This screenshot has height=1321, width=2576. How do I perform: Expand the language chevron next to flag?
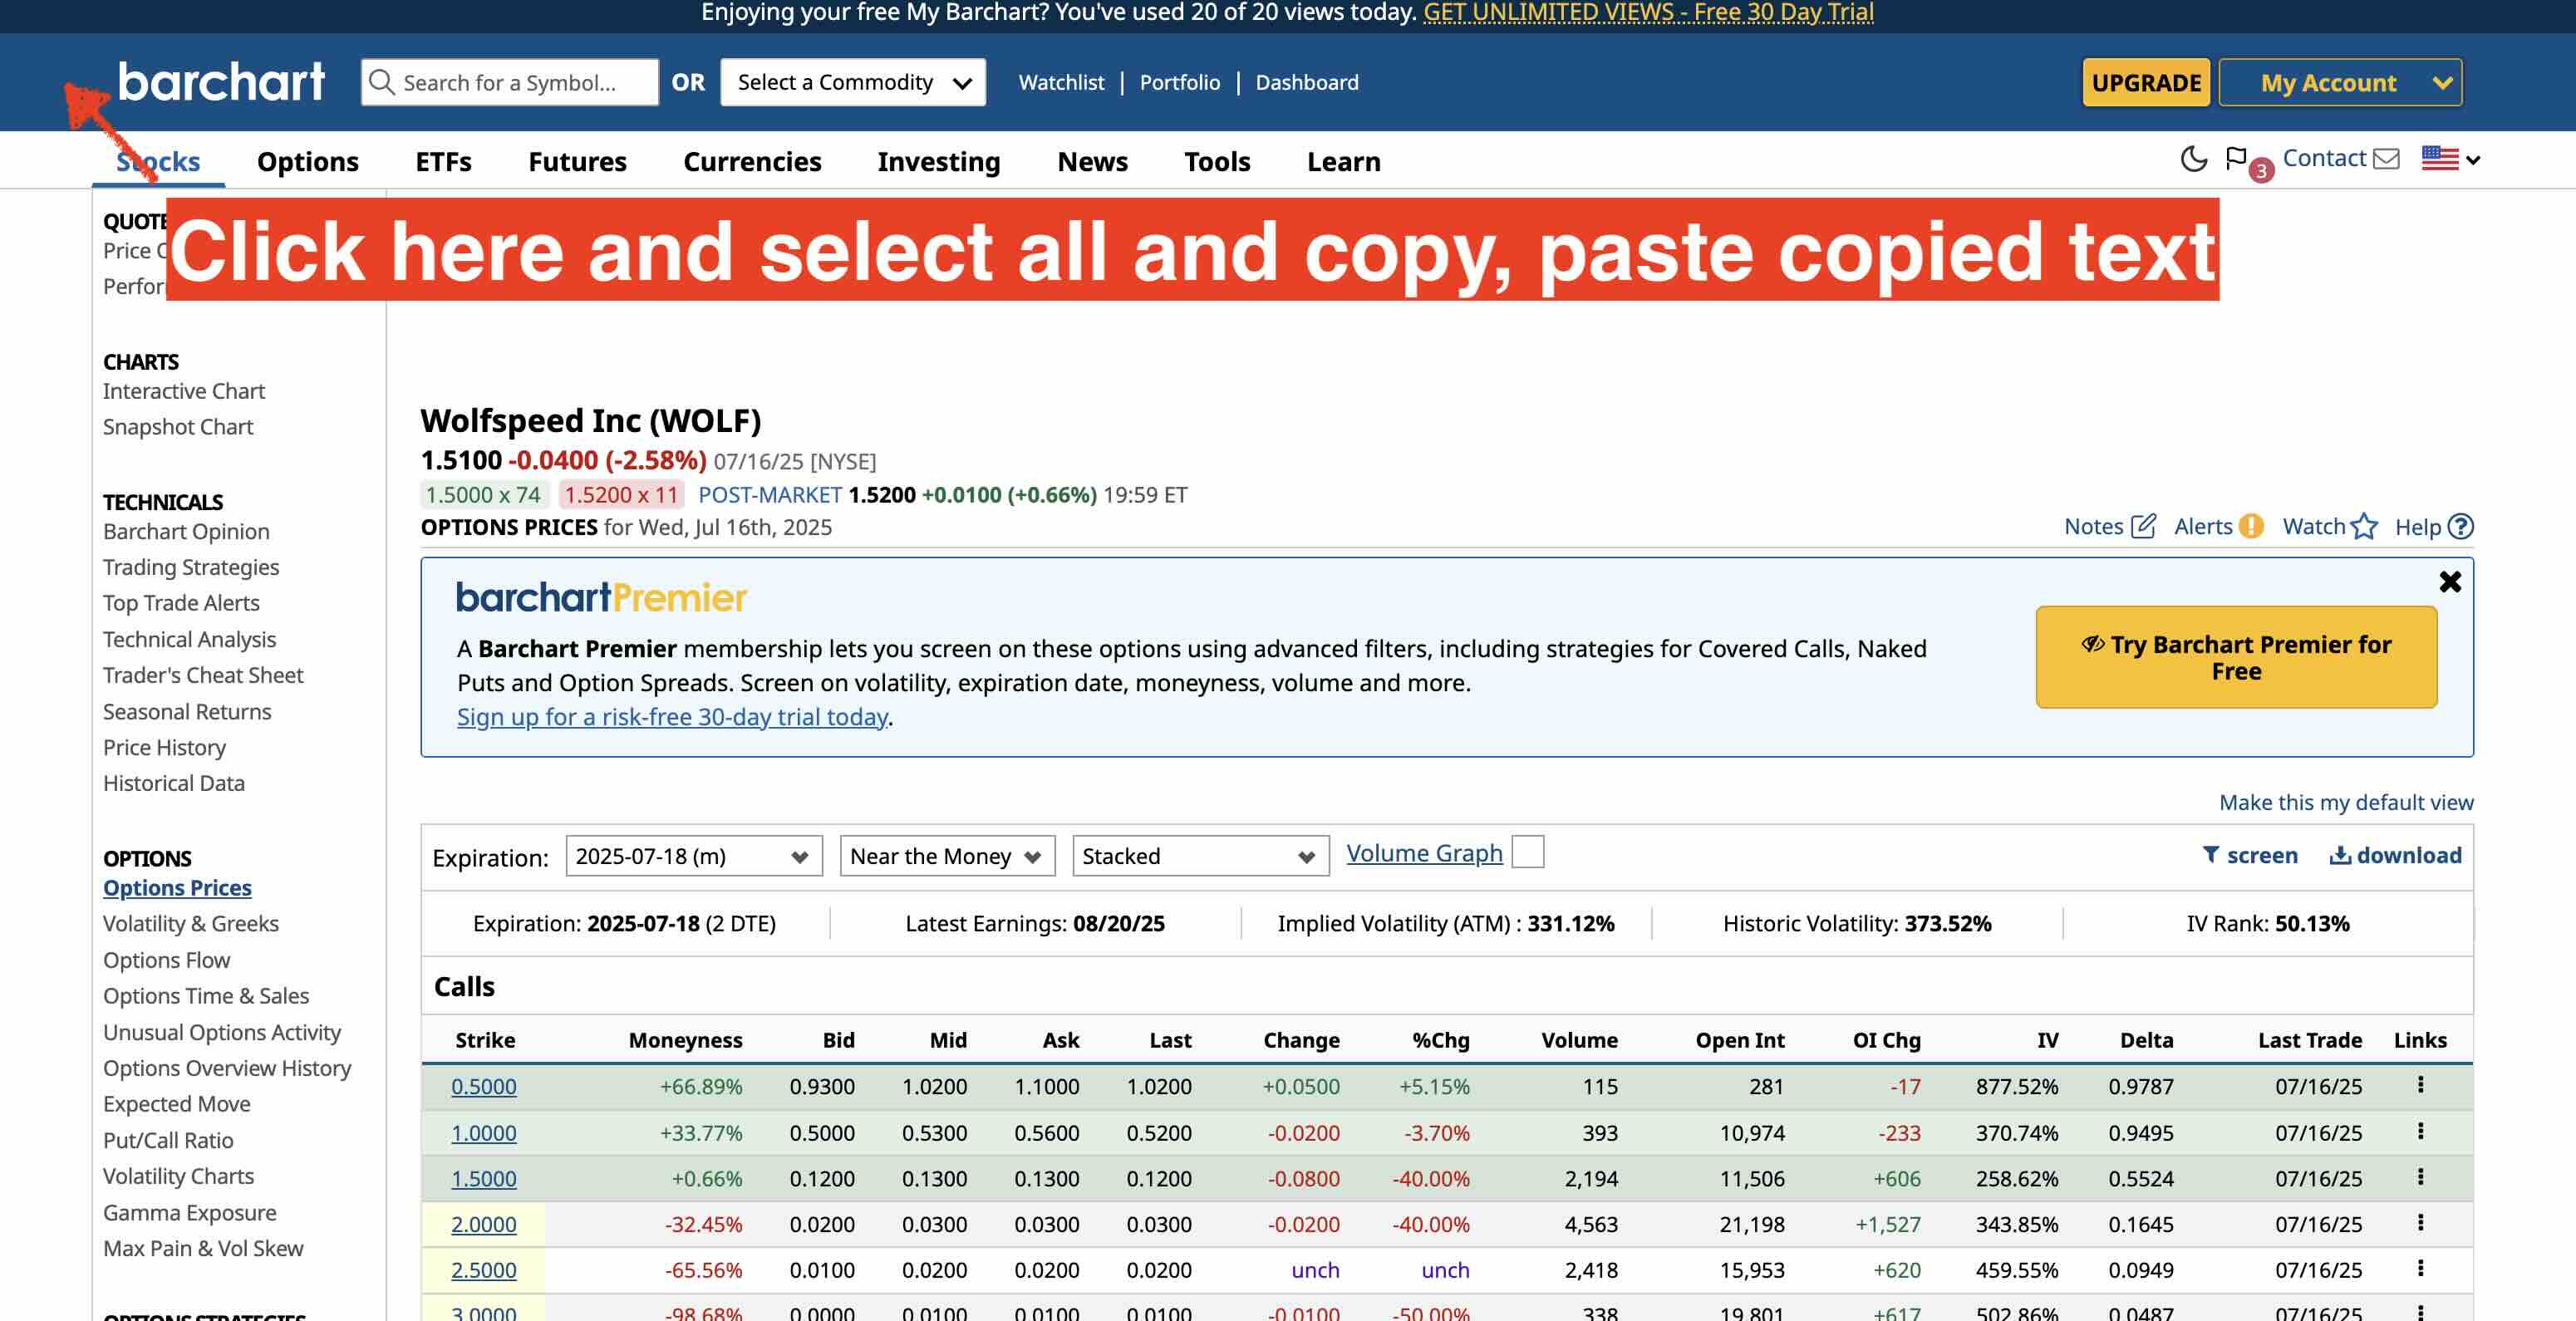(x=2473, y=160)
